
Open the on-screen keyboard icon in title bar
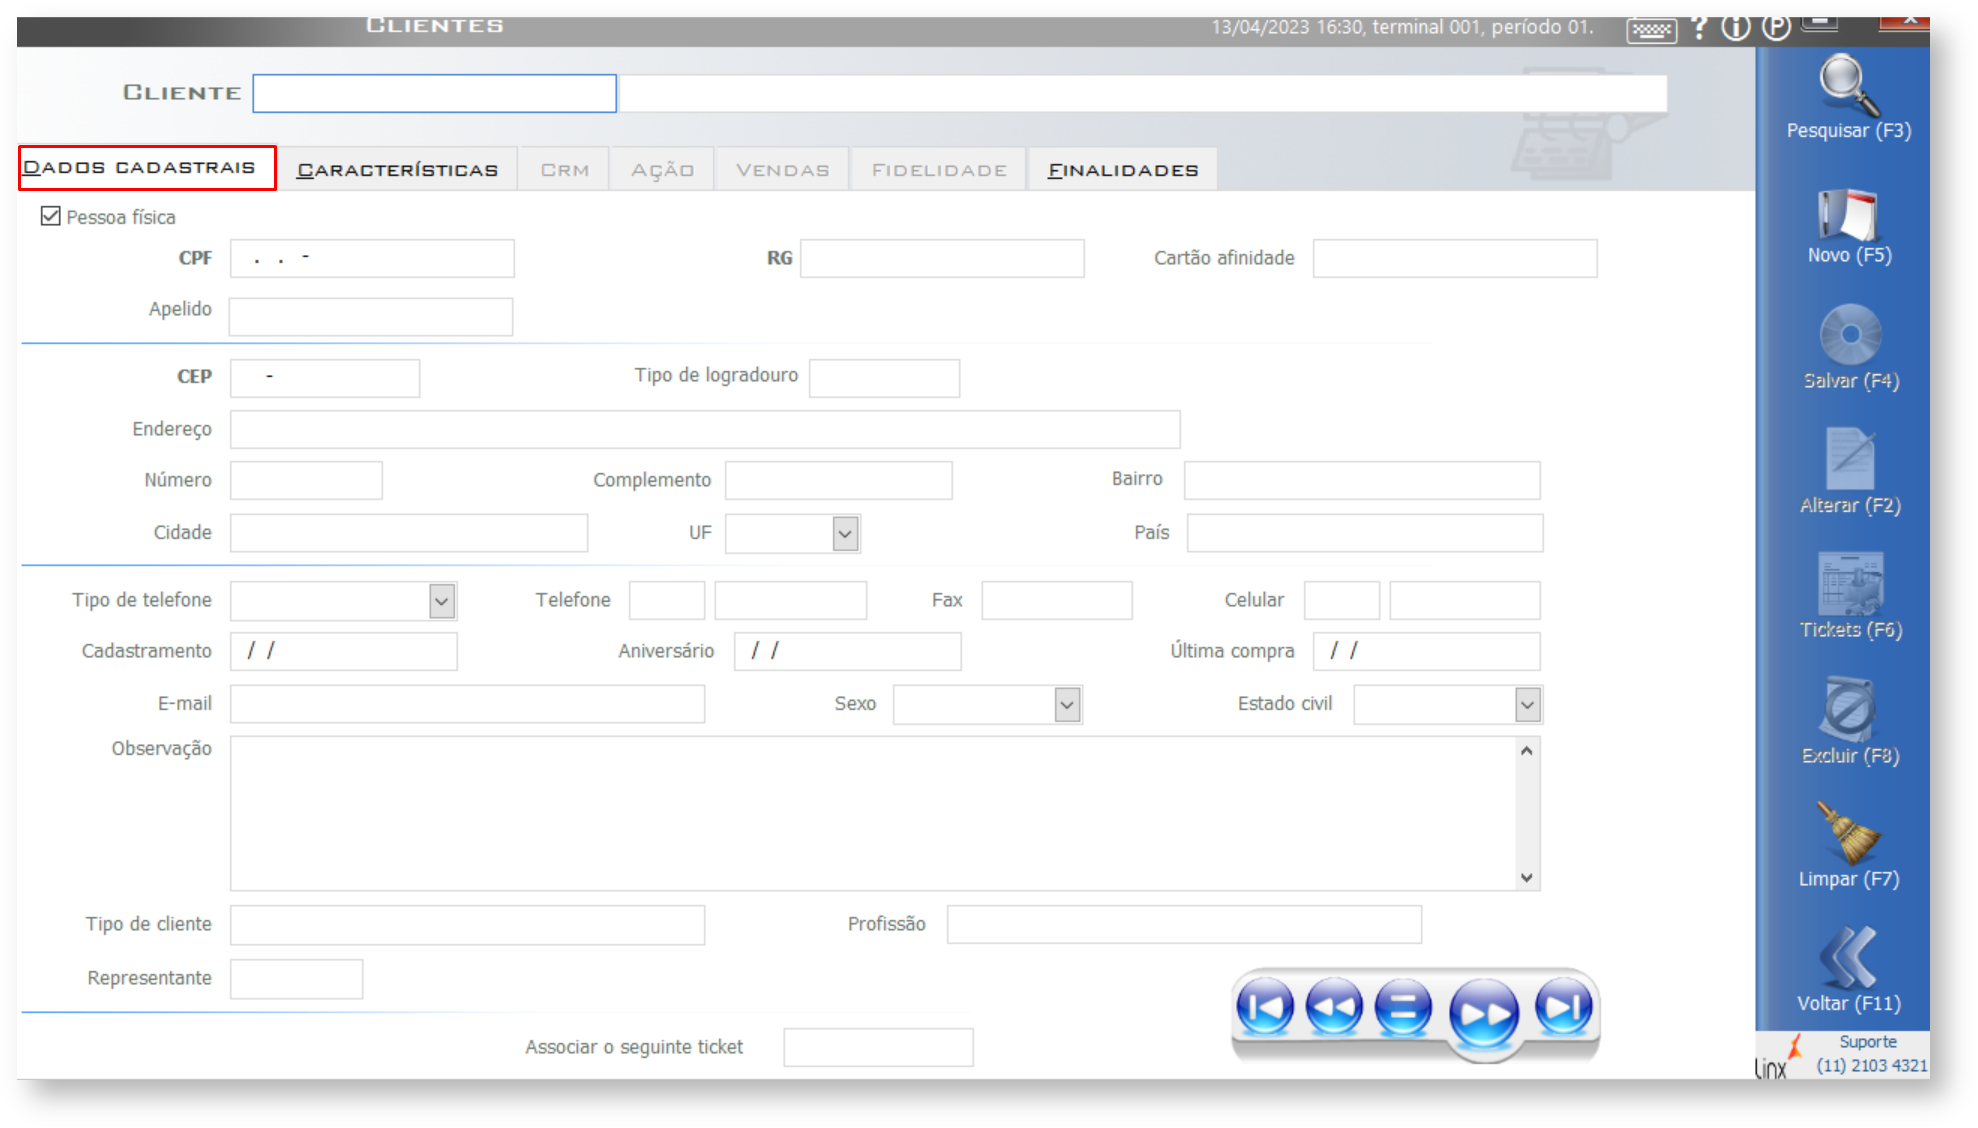click(x=1651, y=30)
